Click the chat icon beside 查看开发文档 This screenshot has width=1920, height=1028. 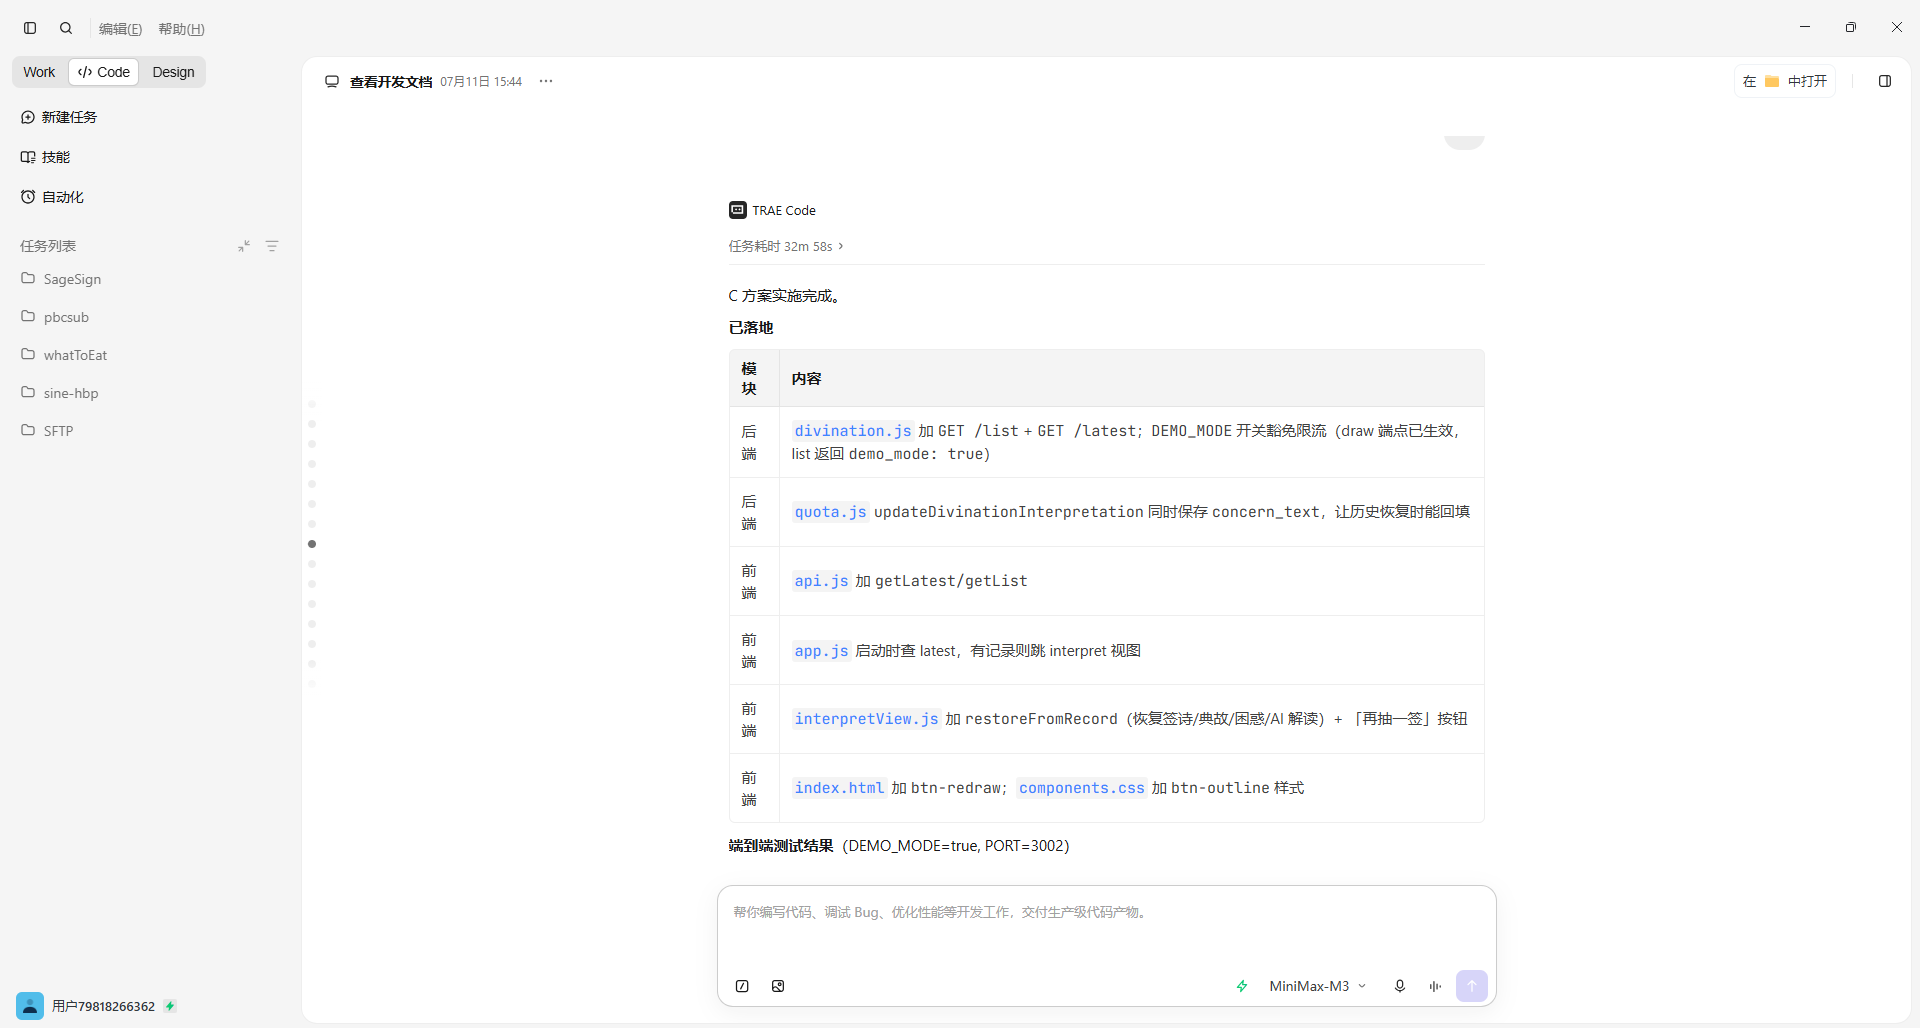pos(332,81)
